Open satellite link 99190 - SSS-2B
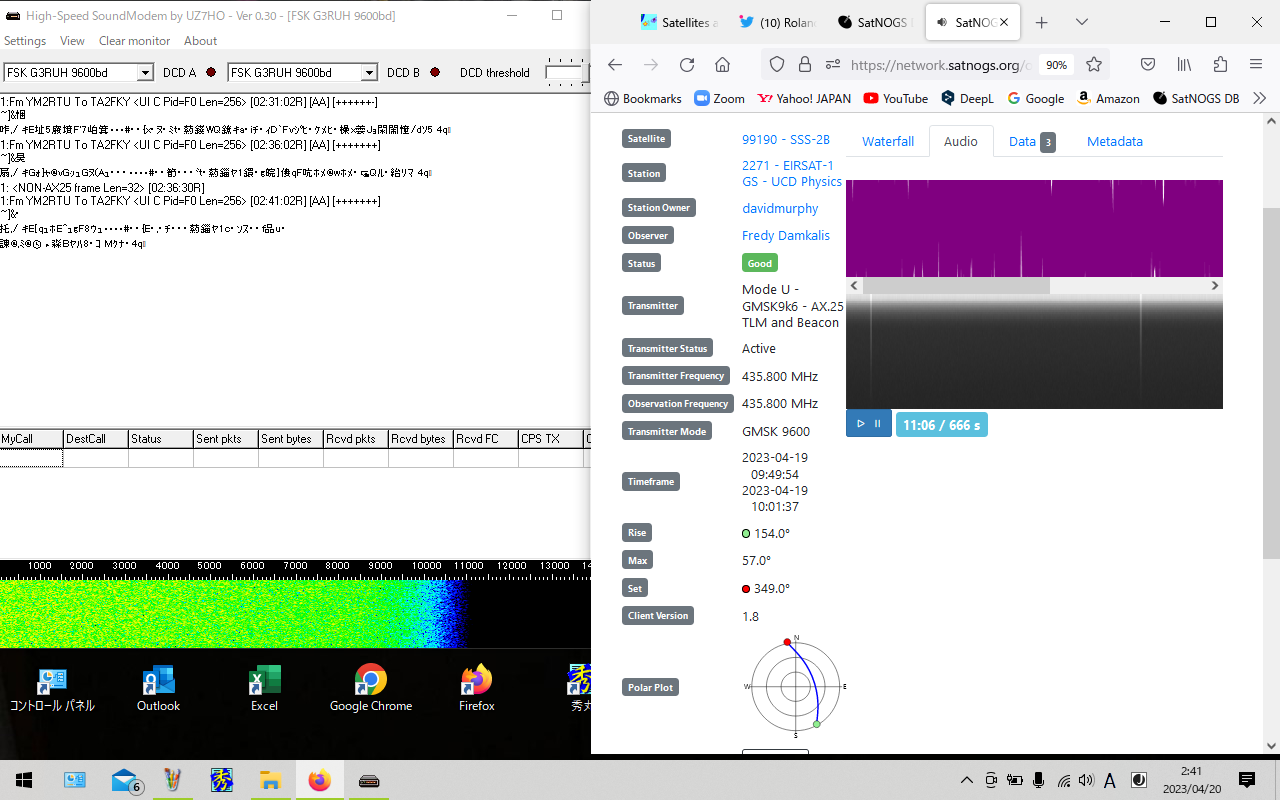Screen dimensions: 1280x800 [785, 139]
